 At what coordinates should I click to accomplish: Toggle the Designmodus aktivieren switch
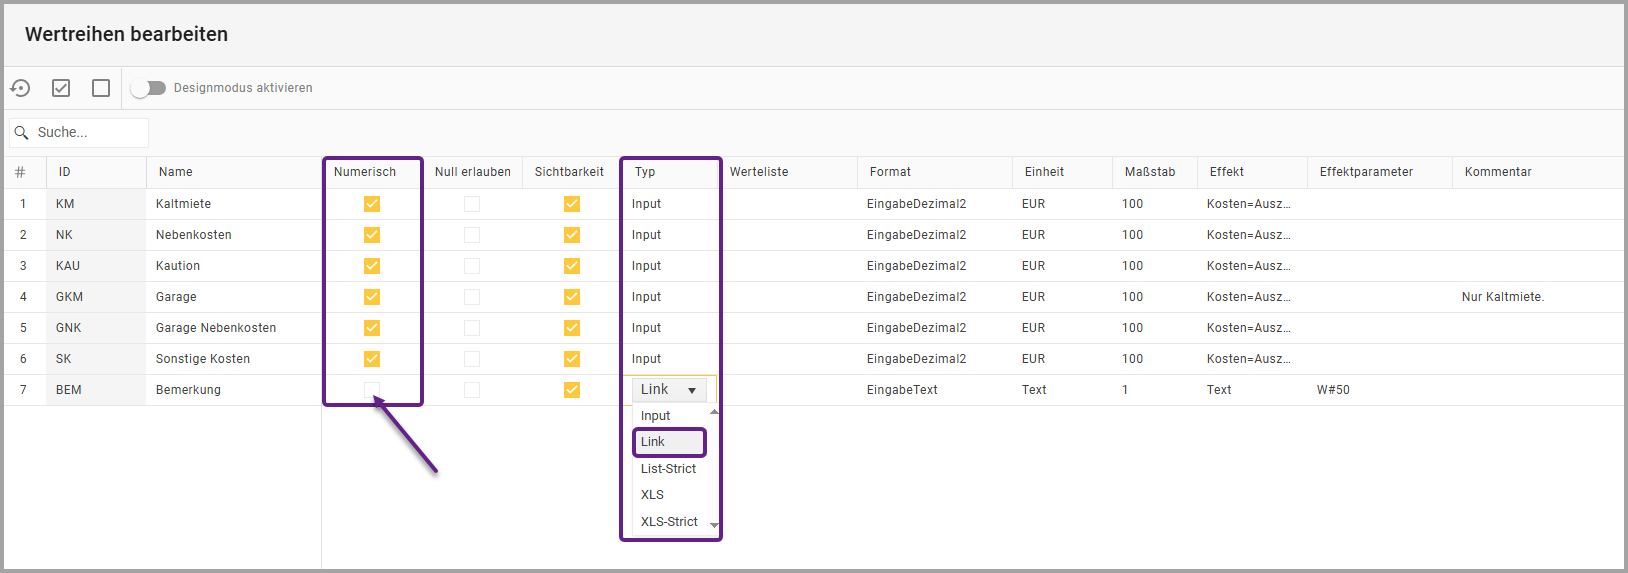(x=148, y=88)
